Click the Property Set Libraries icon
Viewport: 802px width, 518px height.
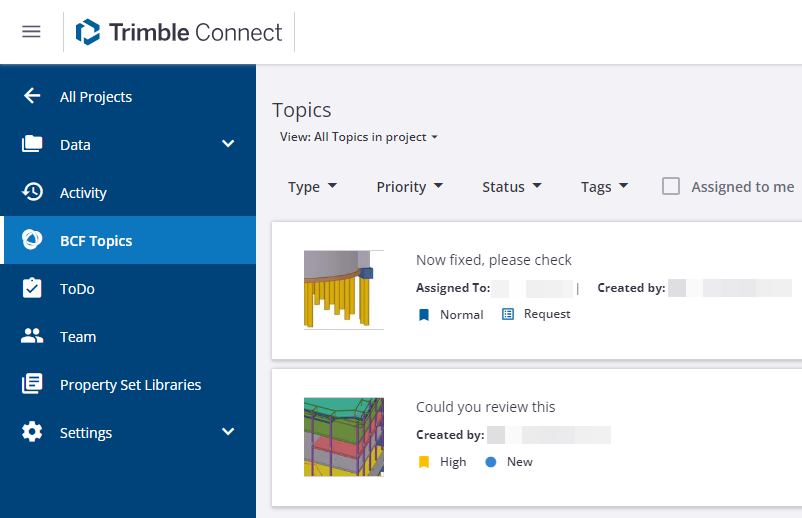click(x=32, y=384)
